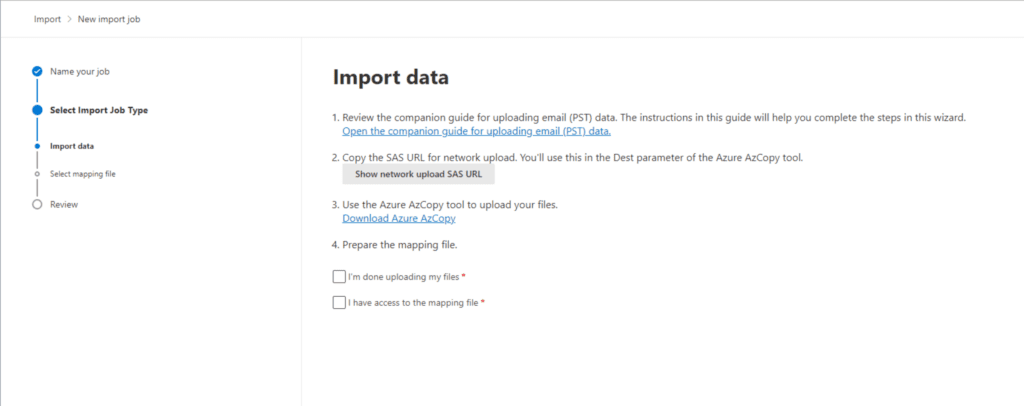
Task: Select New import job breadcrumb item
Action: (x=109, y=19)
